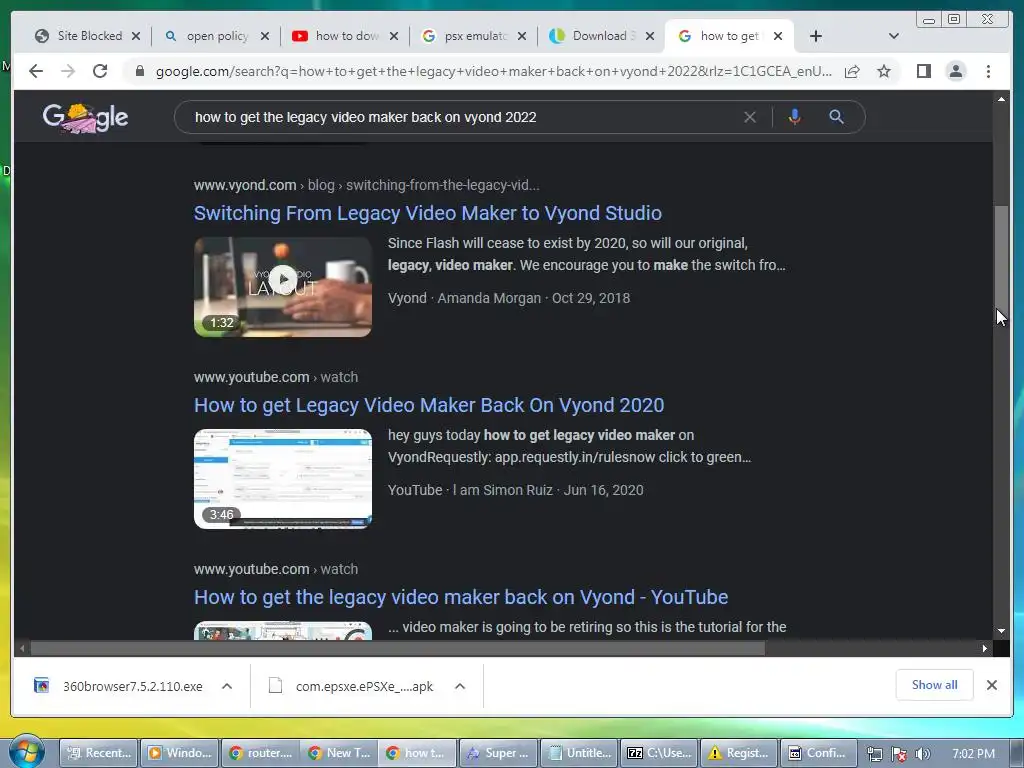Open Switching From Legacy Video Maker result
Viewport: 1024px width, 768px height.
point(428,213)
